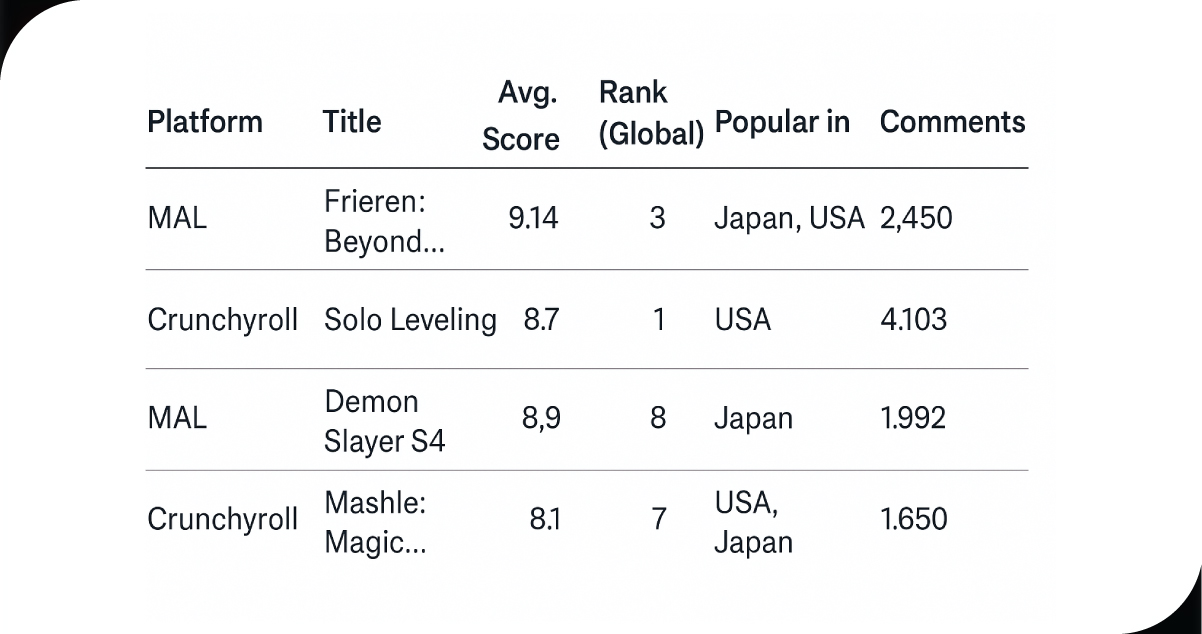Click the Japan, USA popular-in cell
This screenshot has height=634, width=1202.
tap(788, 219)
